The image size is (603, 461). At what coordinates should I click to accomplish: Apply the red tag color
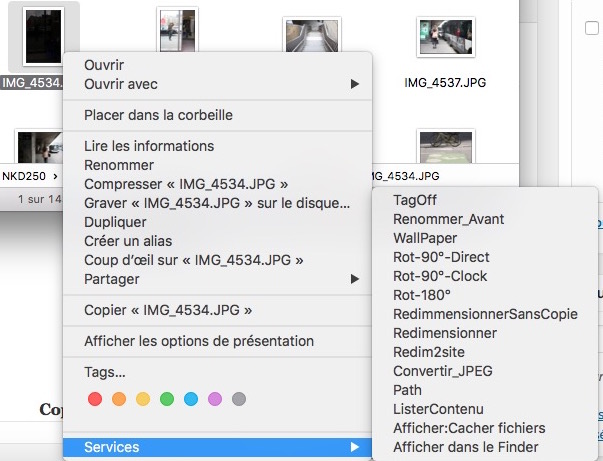pos(96,400)
